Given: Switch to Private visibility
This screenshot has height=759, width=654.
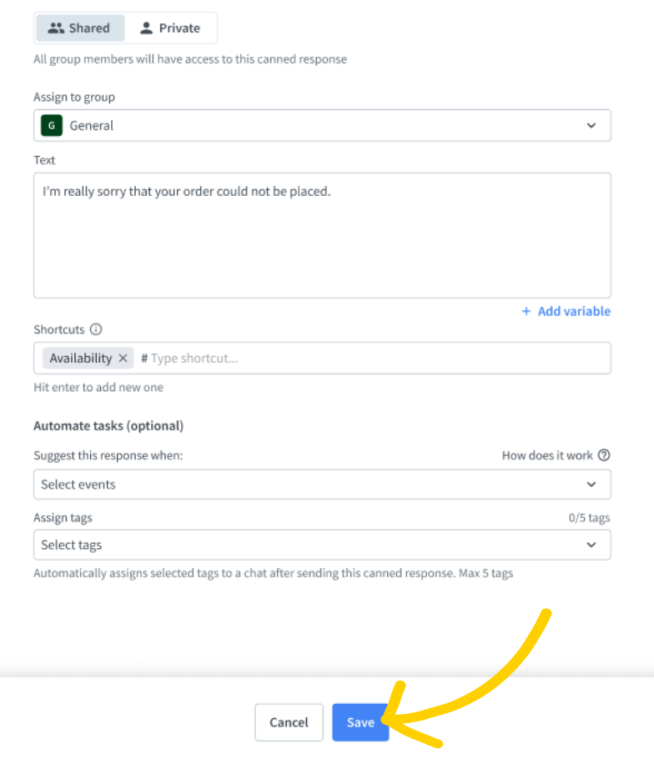Looking at the screenshot, I should click(x=170, y=28).
